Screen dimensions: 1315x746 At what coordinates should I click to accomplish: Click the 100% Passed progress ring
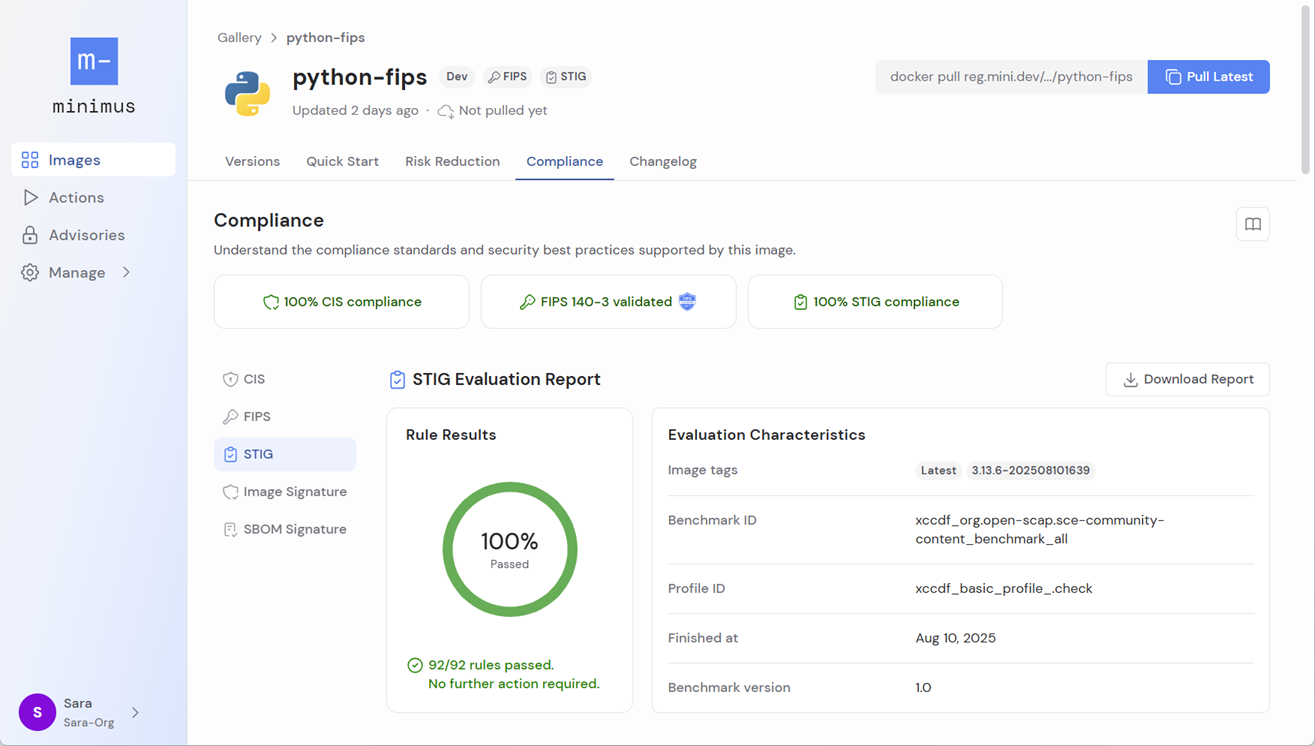click(x=510, y=550)
